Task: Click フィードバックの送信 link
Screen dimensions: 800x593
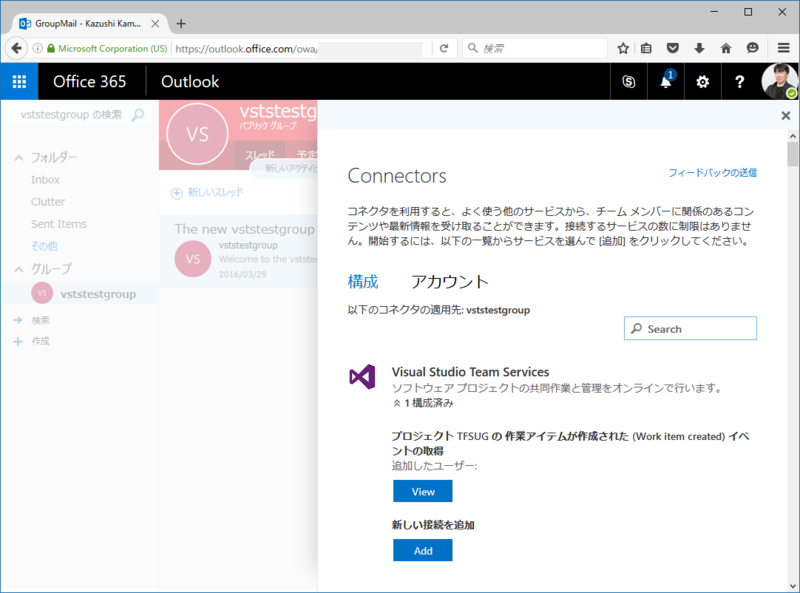Action: pos(713,173)
